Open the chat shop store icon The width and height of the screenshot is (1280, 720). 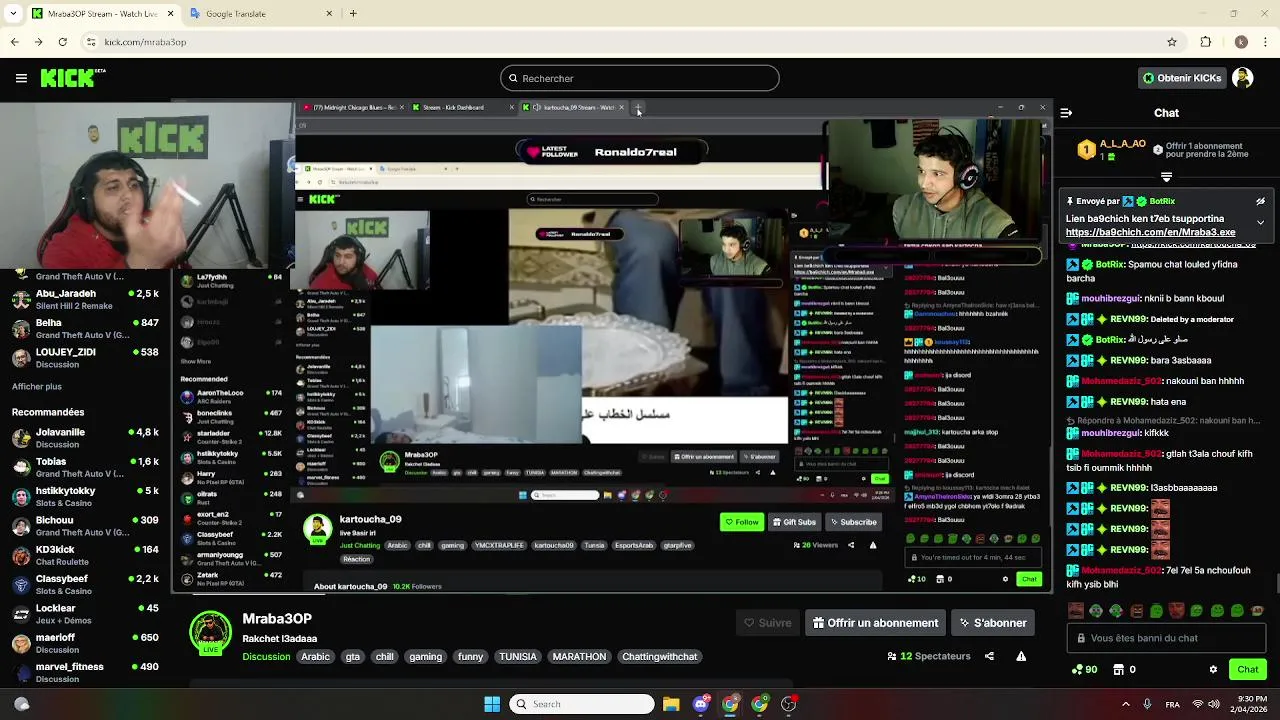(1118, 669)
